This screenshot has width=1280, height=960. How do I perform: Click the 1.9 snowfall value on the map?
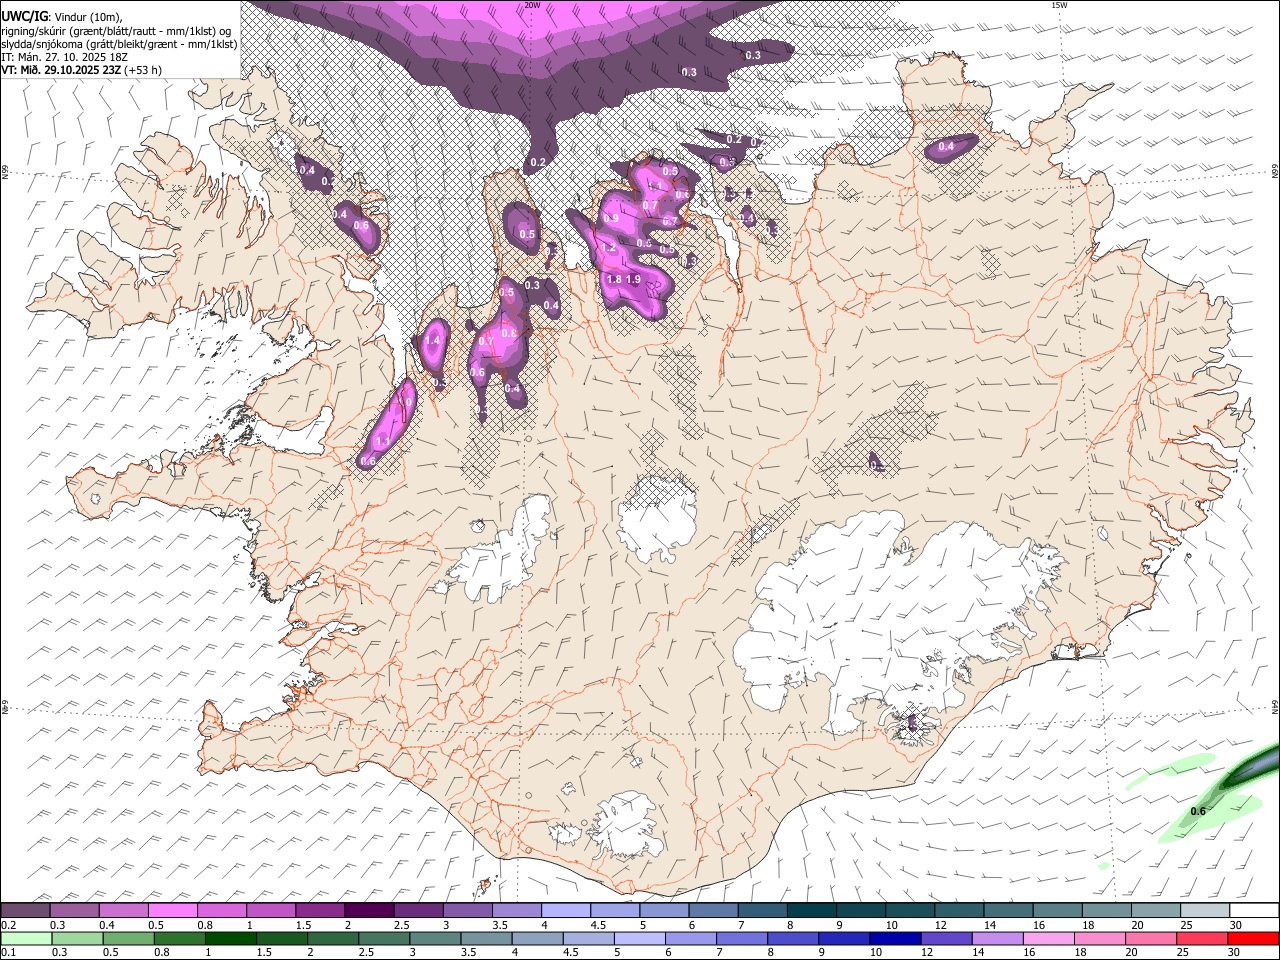coord(633,279)
